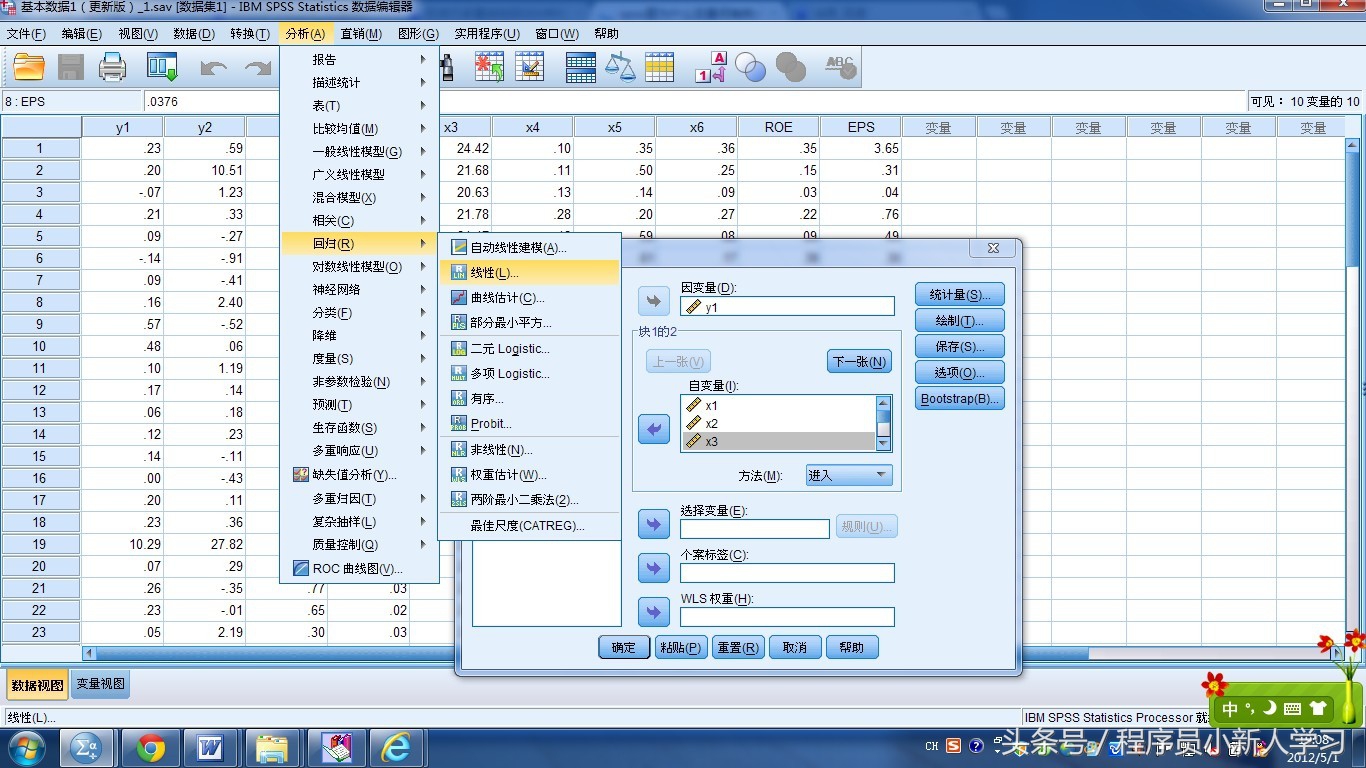
Task: Click the 统计量(S)... button
Action: click(x=960, y=294)
